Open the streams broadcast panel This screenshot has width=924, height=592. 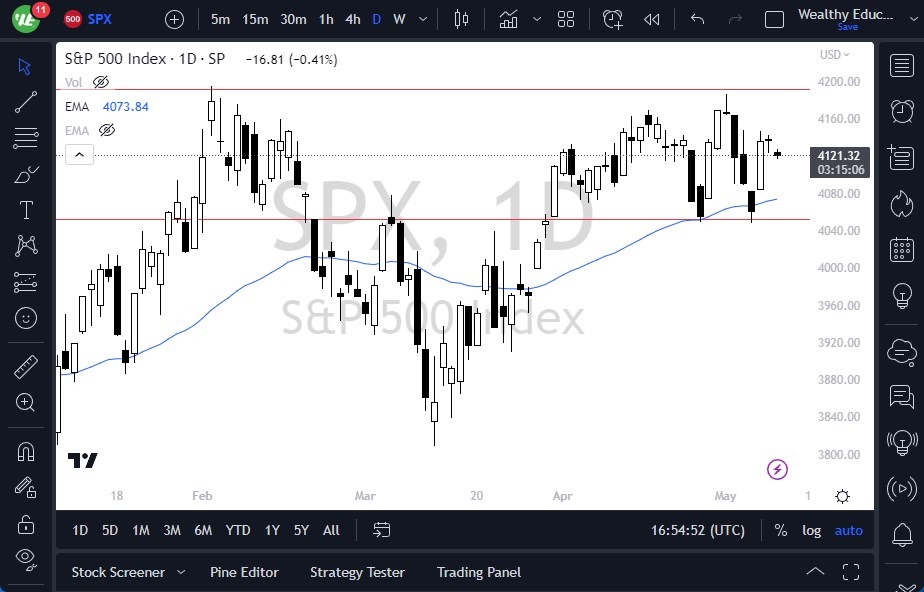[902, 488]
